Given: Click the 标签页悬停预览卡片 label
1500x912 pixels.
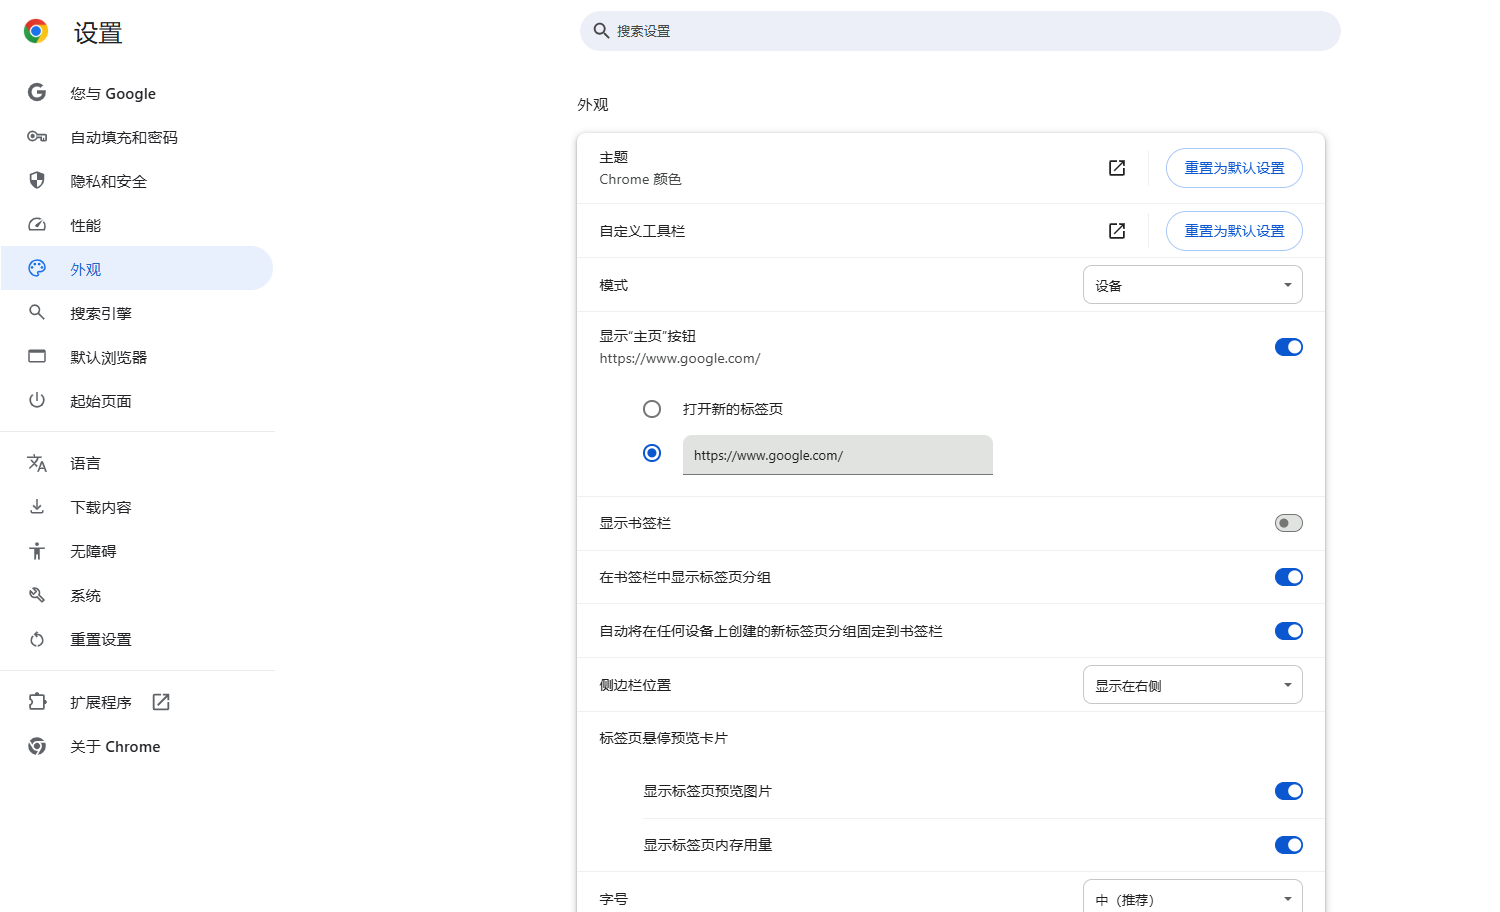Looking at the screenshot, I should tap(664, 738).
